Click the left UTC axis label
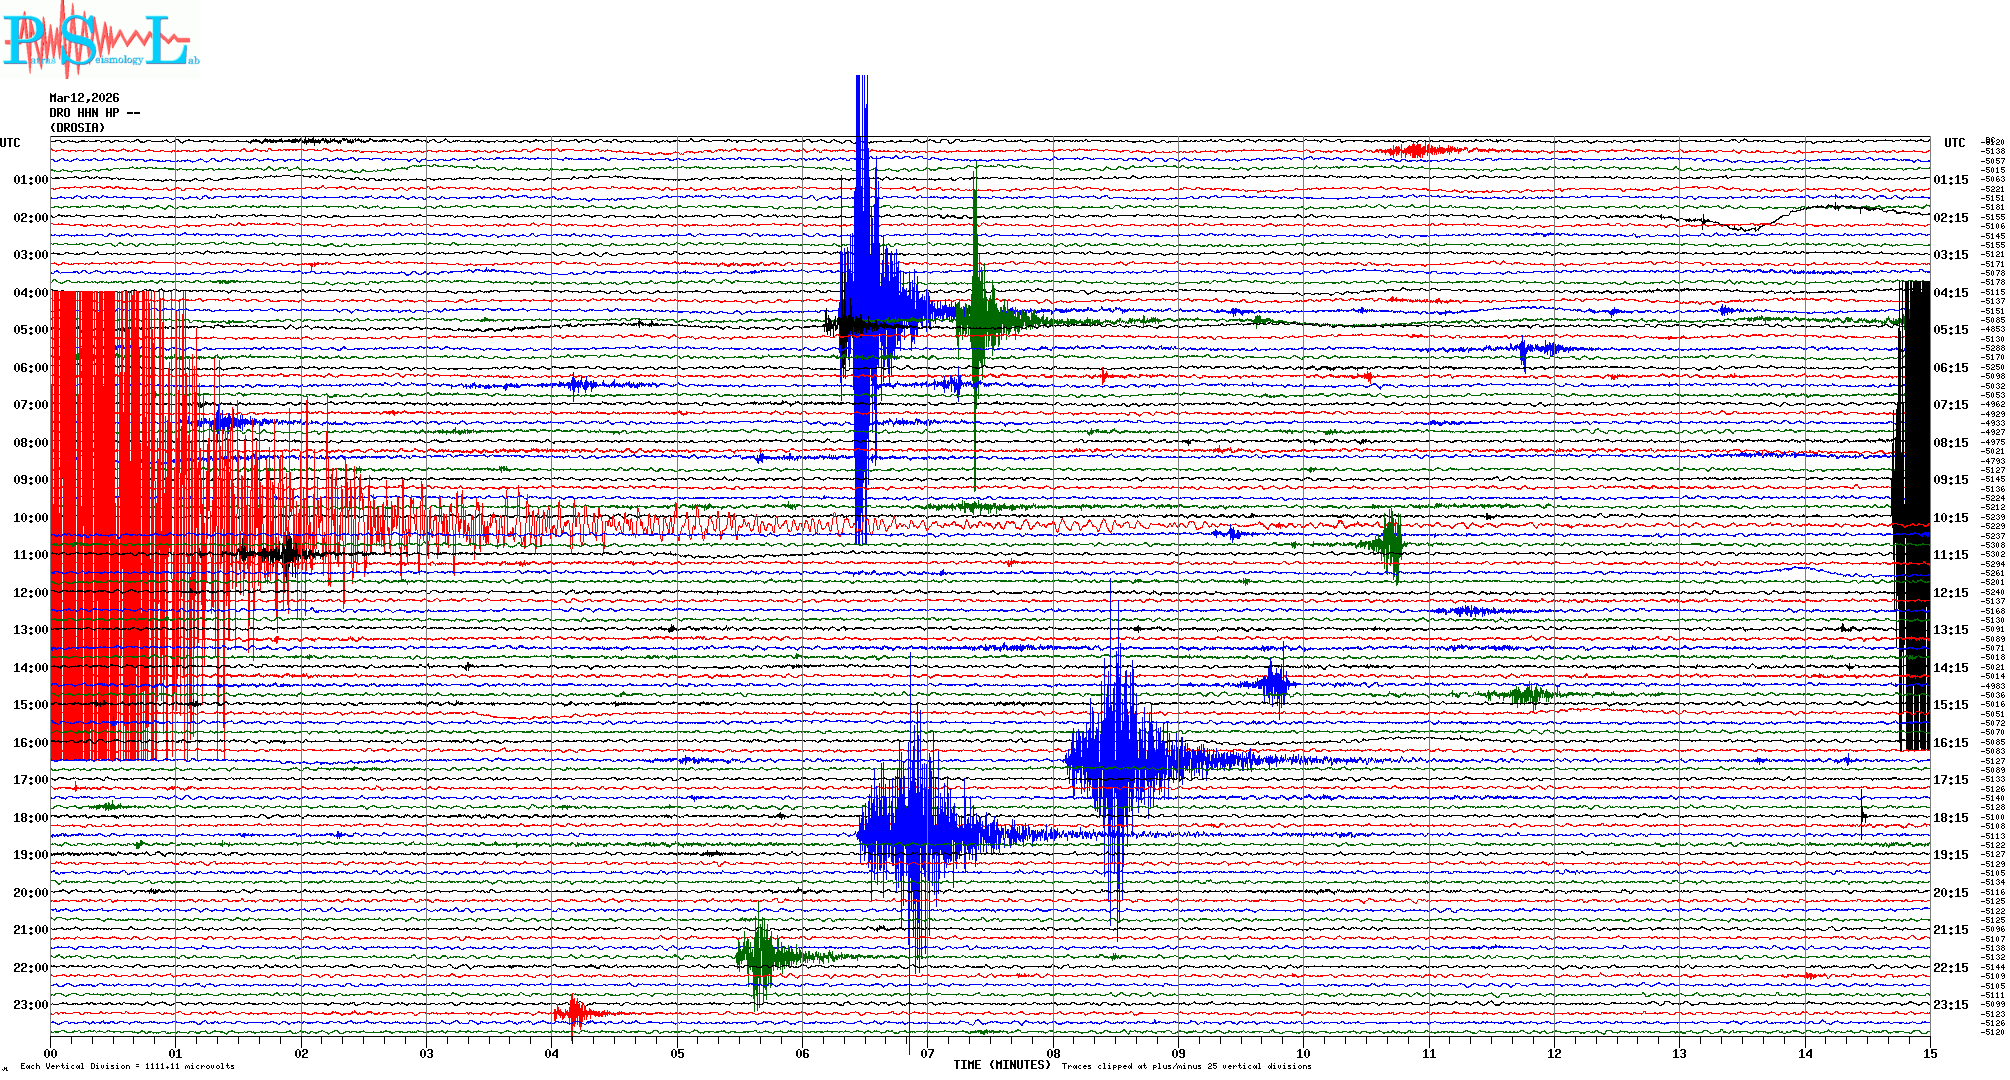2010x1080 pixels. click(x=10, y=143)
